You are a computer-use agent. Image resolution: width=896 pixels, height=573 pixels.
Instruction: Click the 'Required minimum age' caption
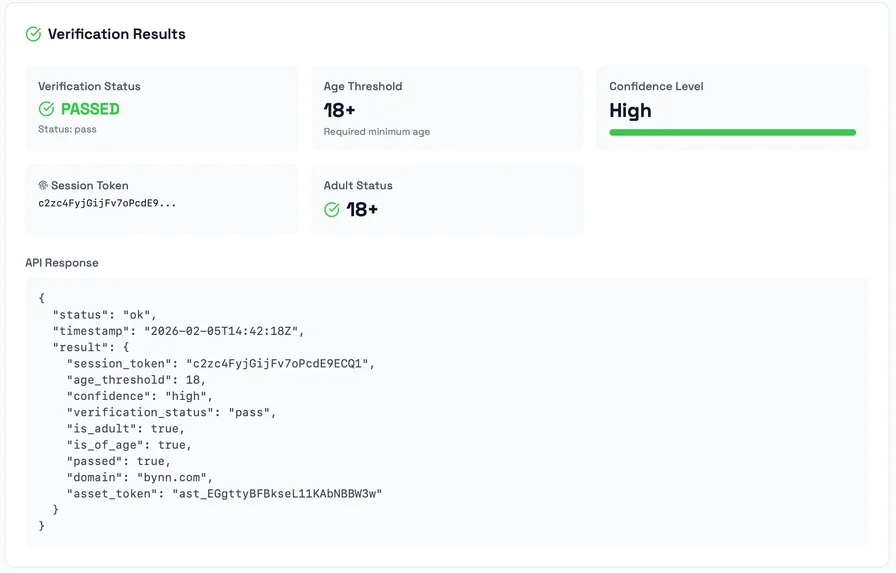coord(377,131)
